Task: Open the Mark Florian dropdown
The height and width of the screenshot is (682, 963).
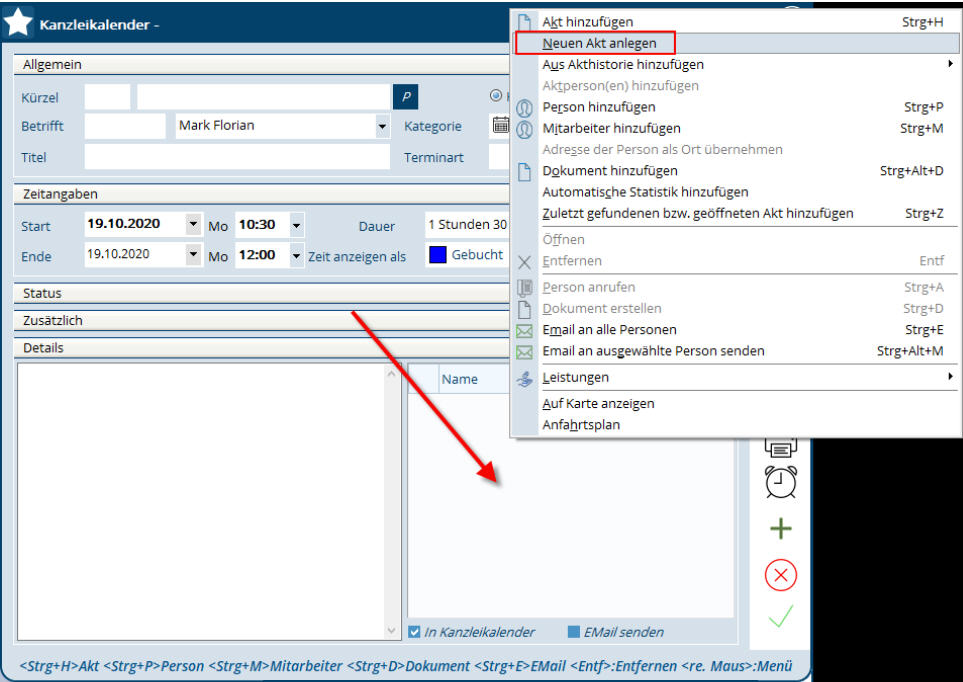Action: [382, 127]
